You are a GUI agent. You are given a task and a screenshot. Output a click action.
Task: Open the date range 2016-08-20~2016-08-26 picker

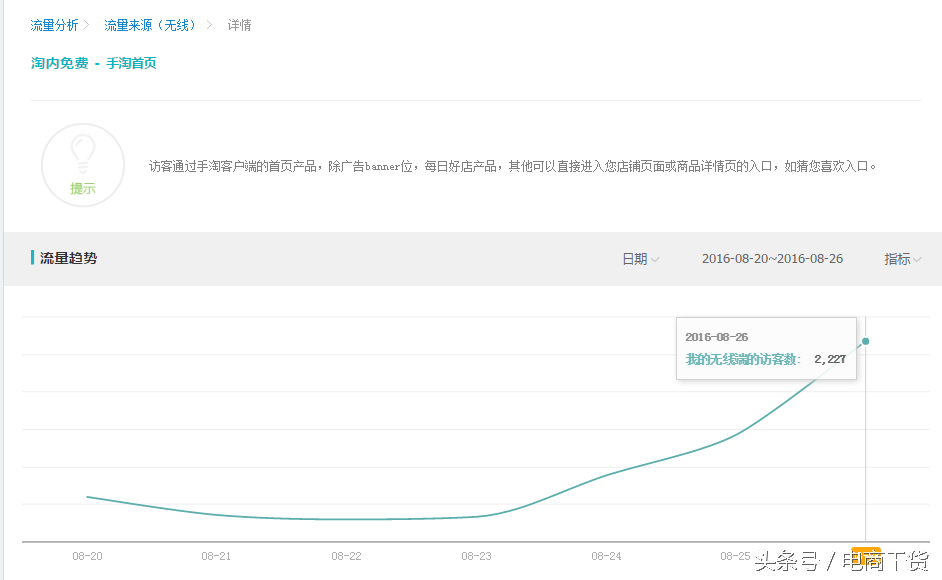(x=772, y=258)
